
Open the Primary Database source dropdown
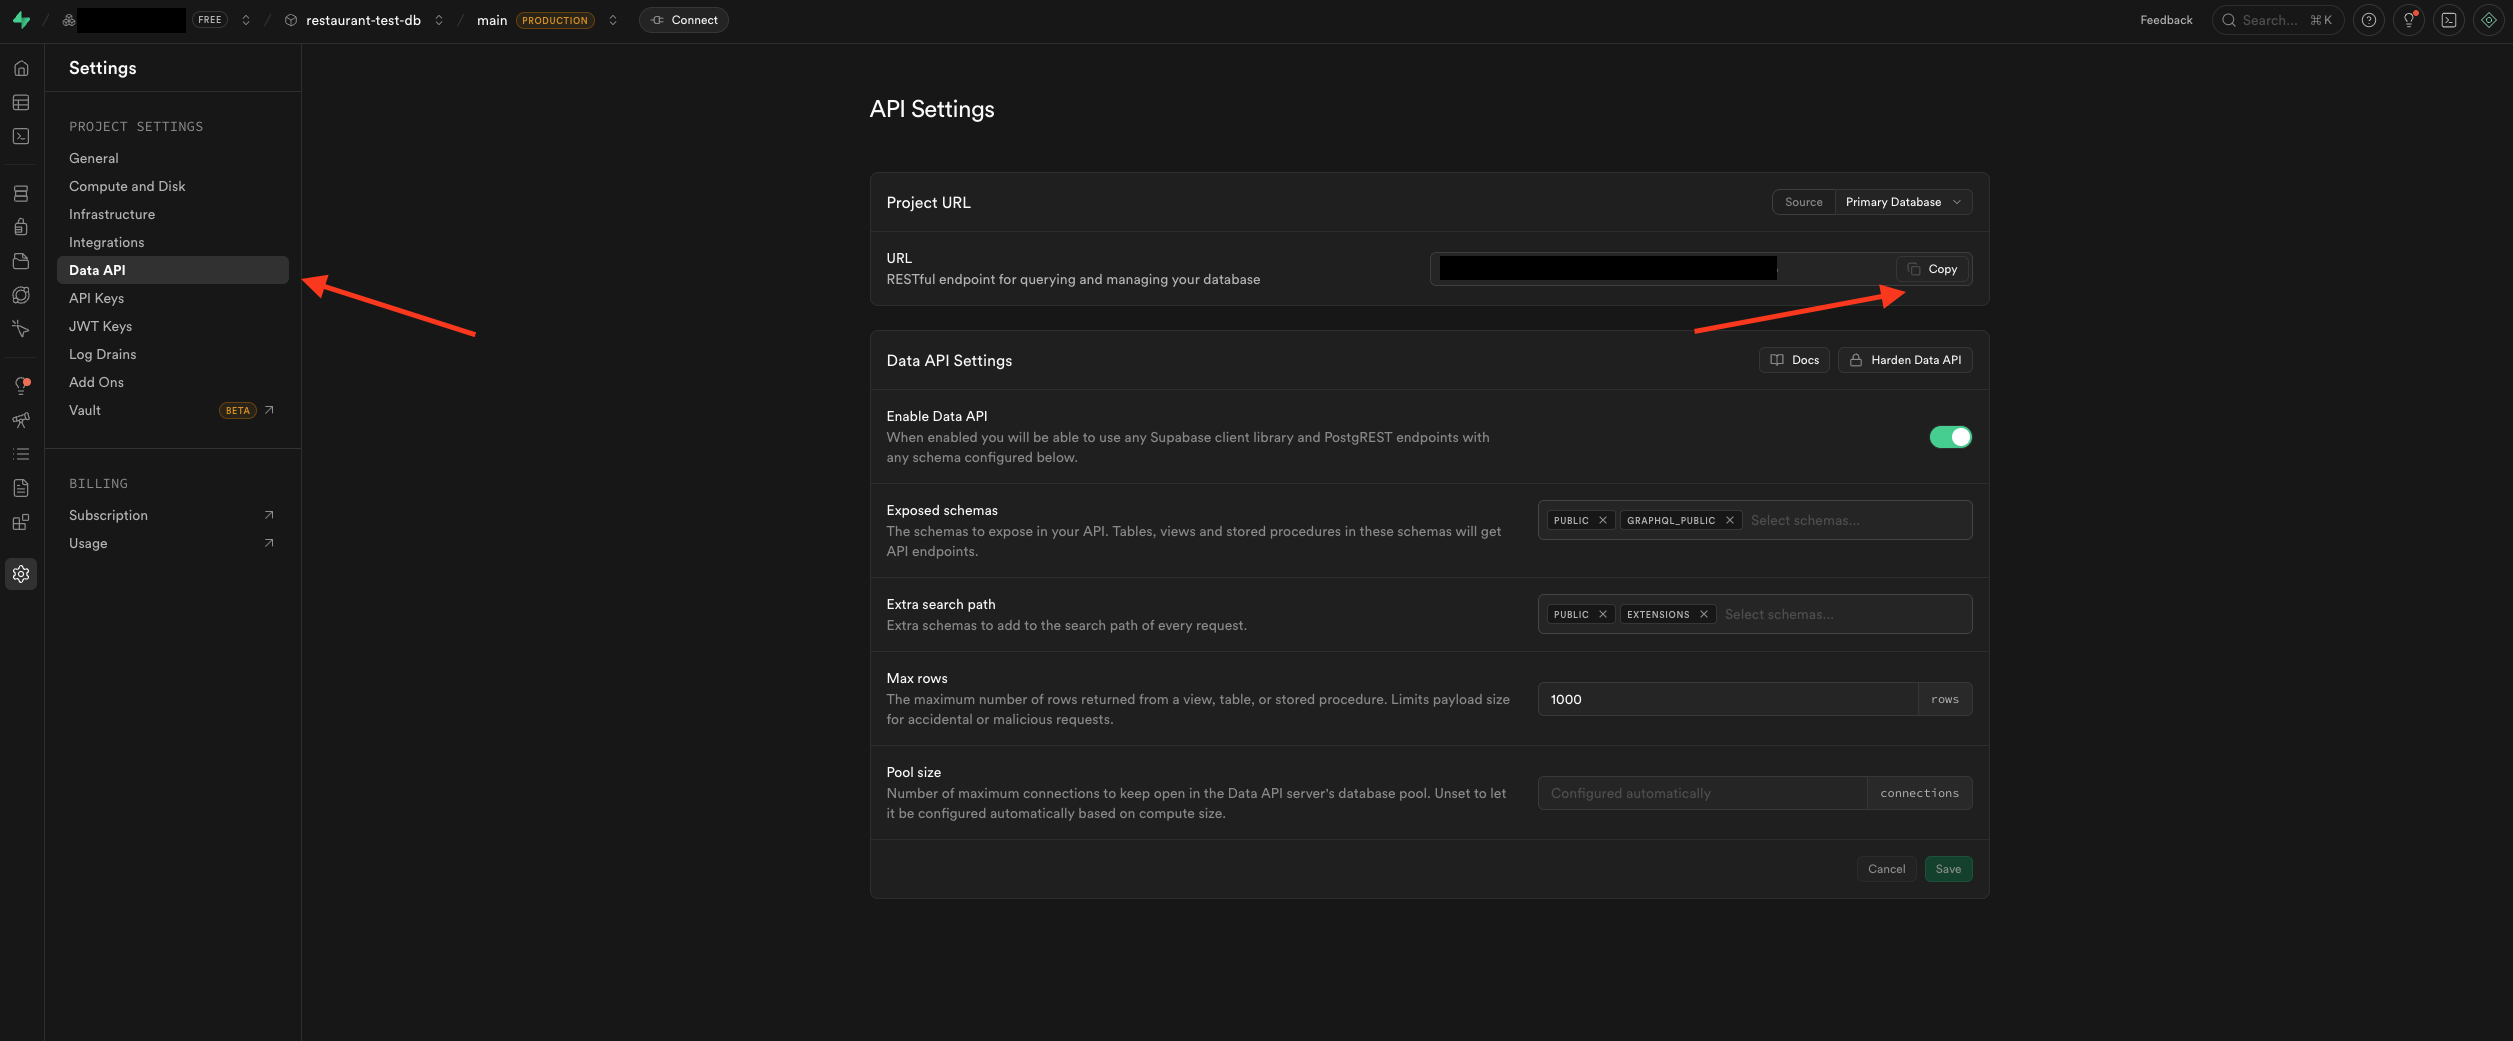[x=1902, y=202]
